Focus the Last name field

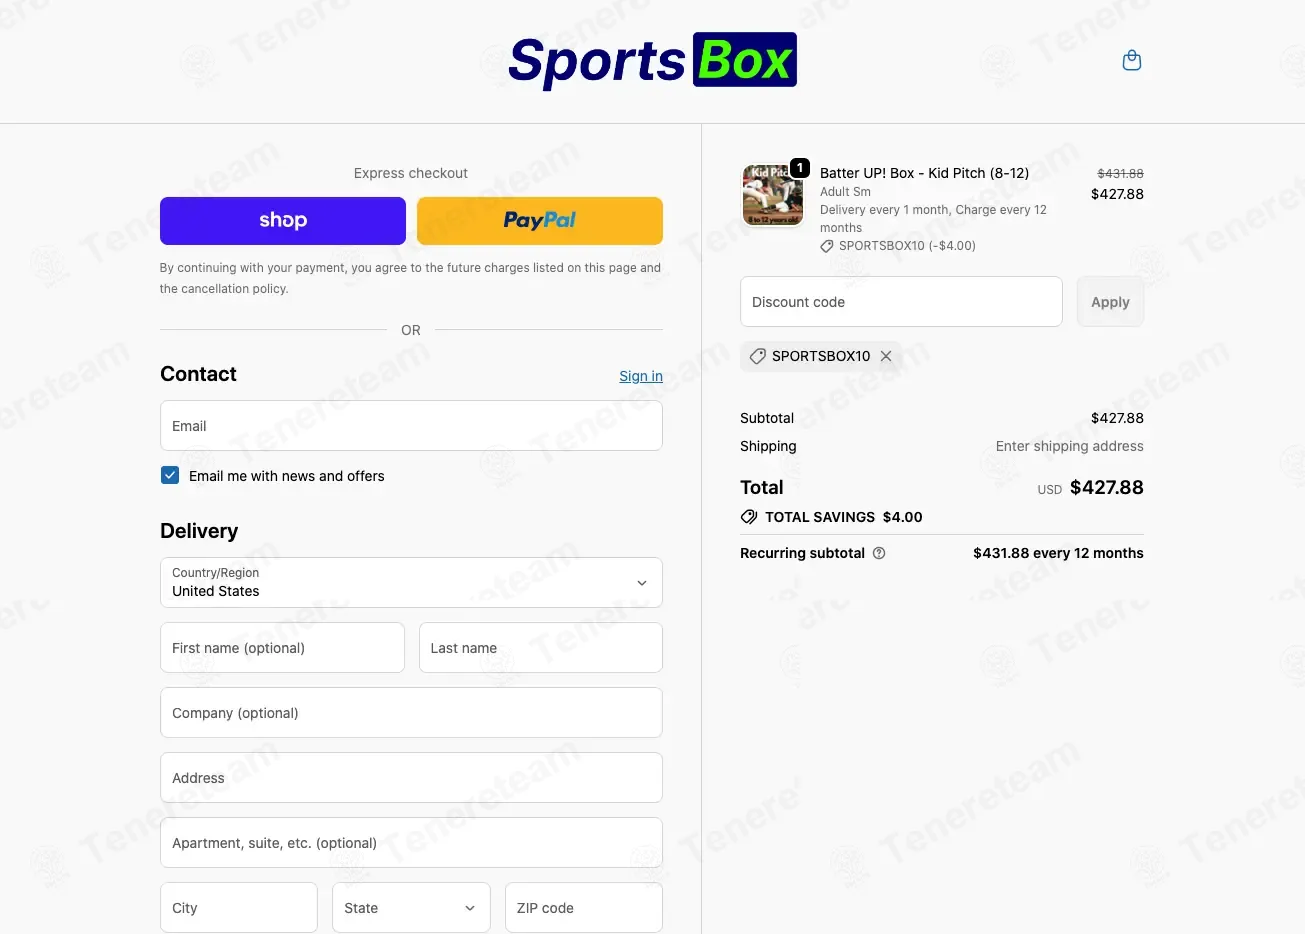(541, 648)
